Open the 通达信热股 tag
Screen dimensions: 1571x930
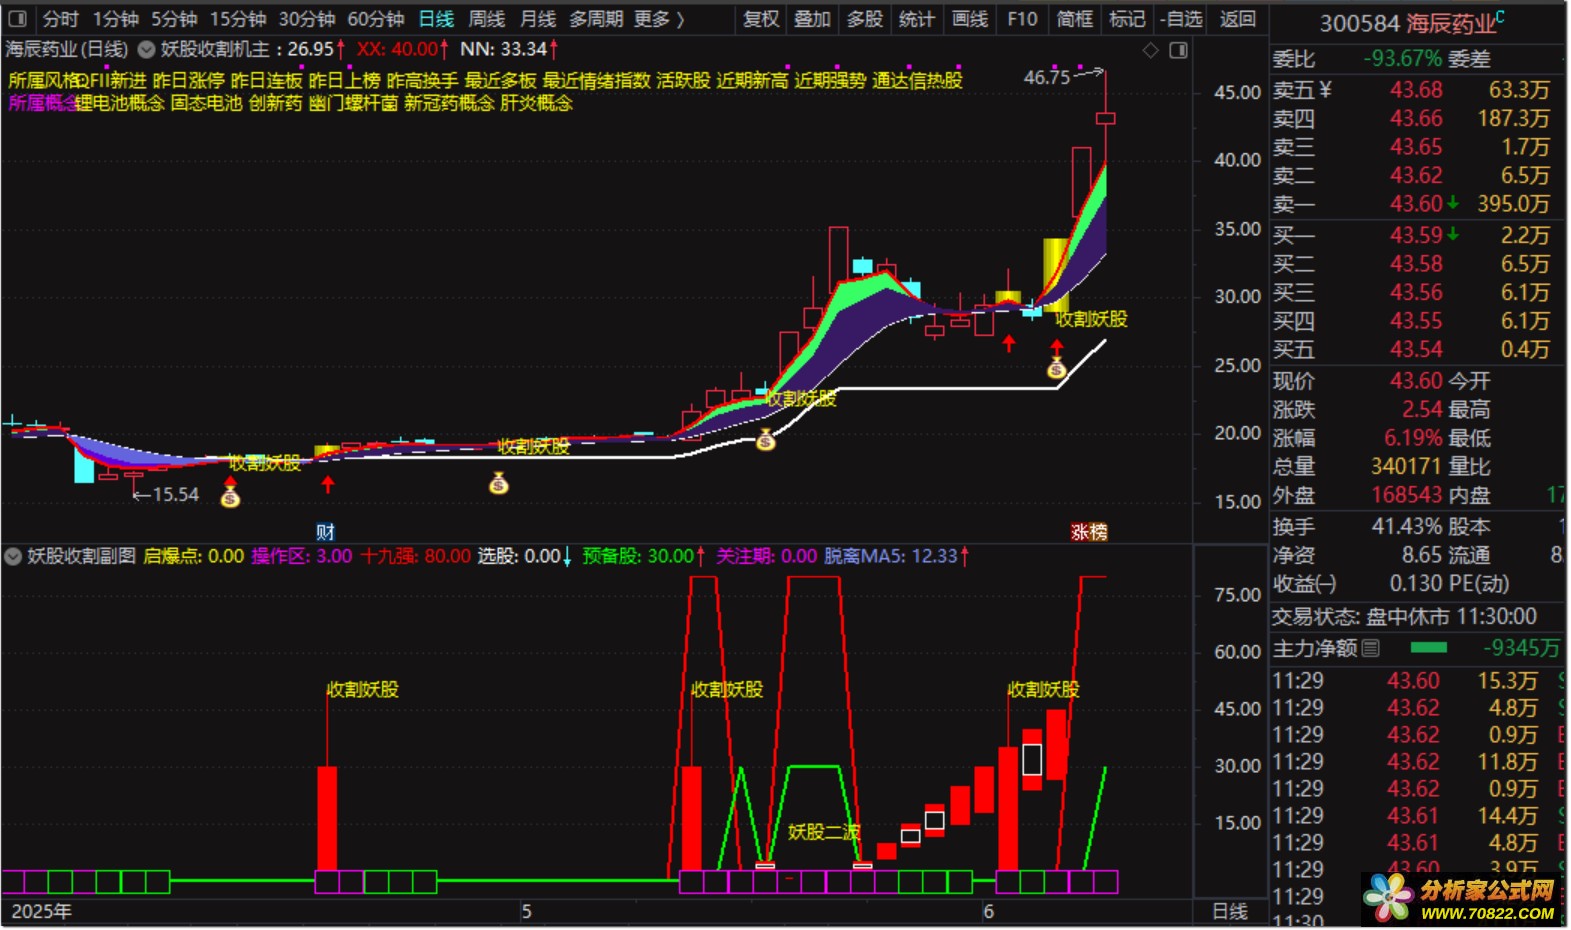pos(917,80)
